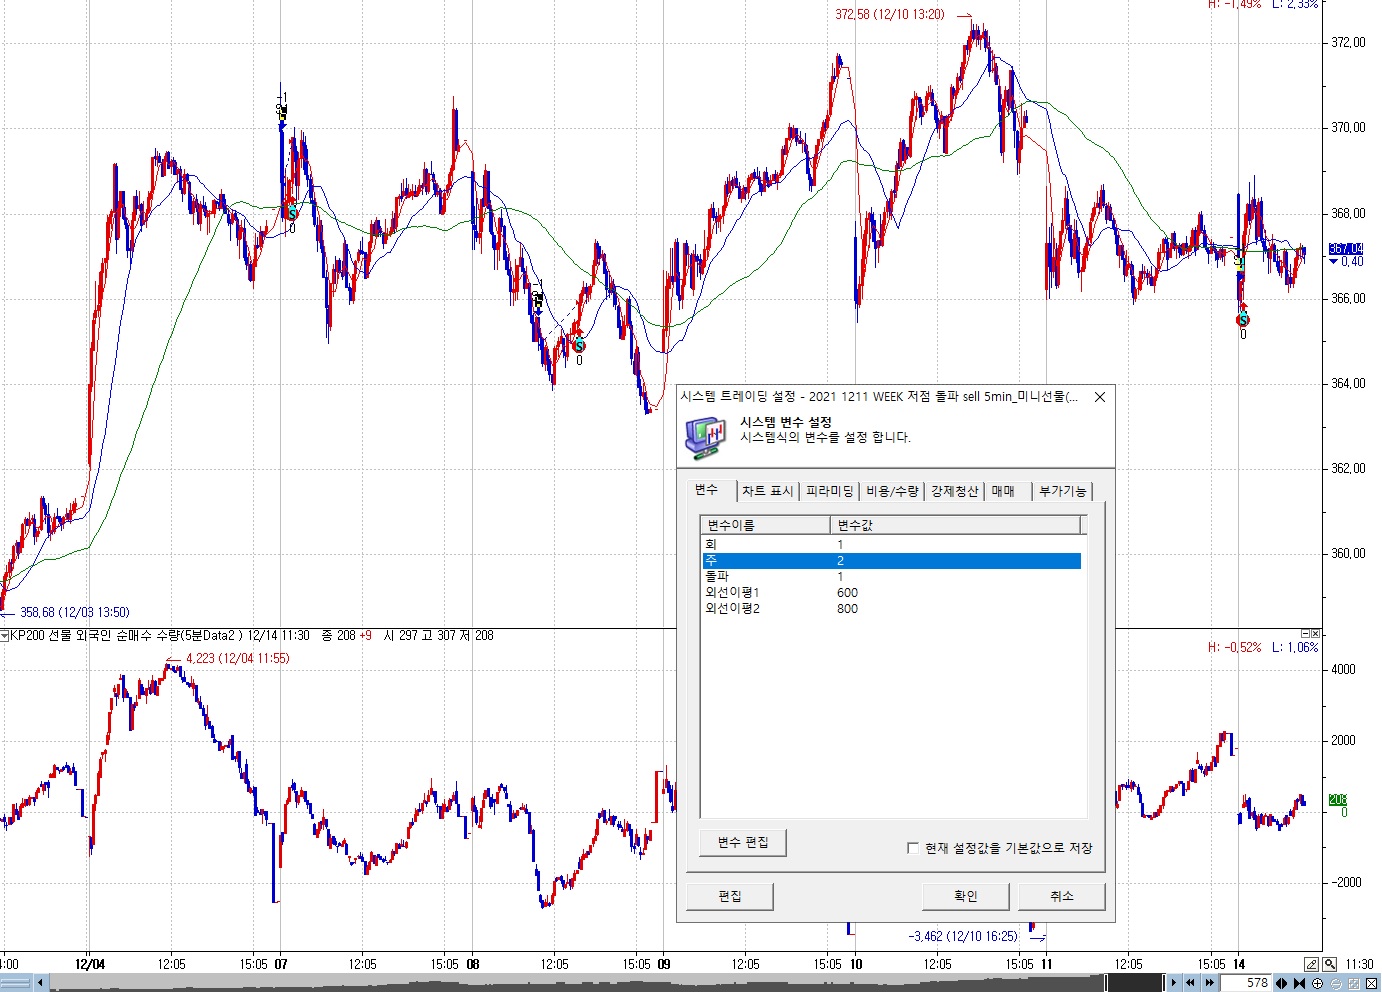
Task: Switch to the 강제청산 tab
Action: (x=954, y=491)
